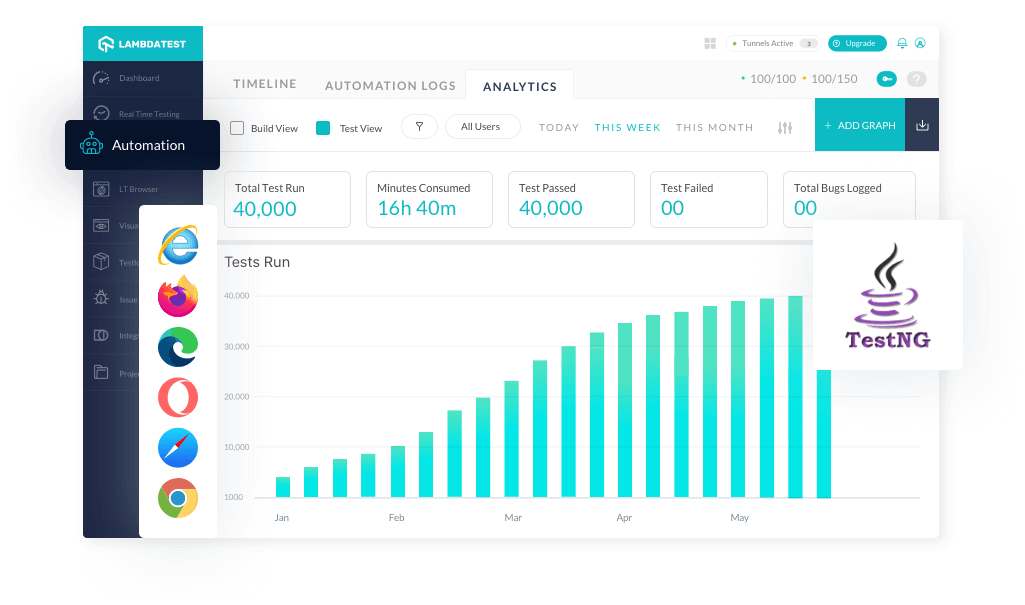
Task: Expand the Tunnels Active indicator
Action: pyautogui.click(x=773, y=43)
